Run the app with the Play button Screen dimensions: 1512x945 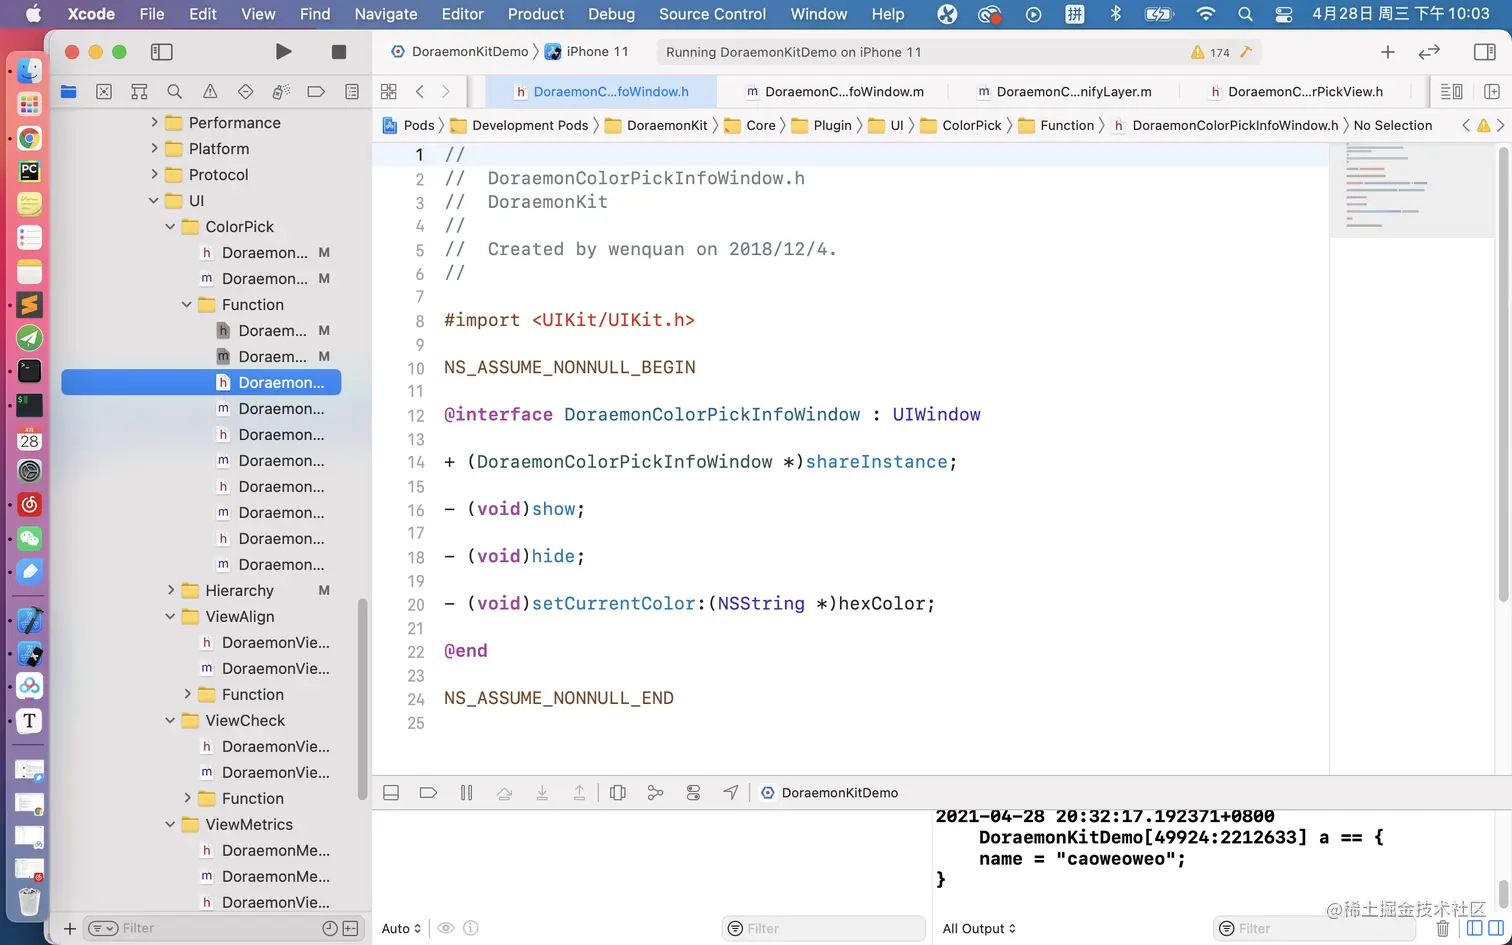(x=284, y=52)
